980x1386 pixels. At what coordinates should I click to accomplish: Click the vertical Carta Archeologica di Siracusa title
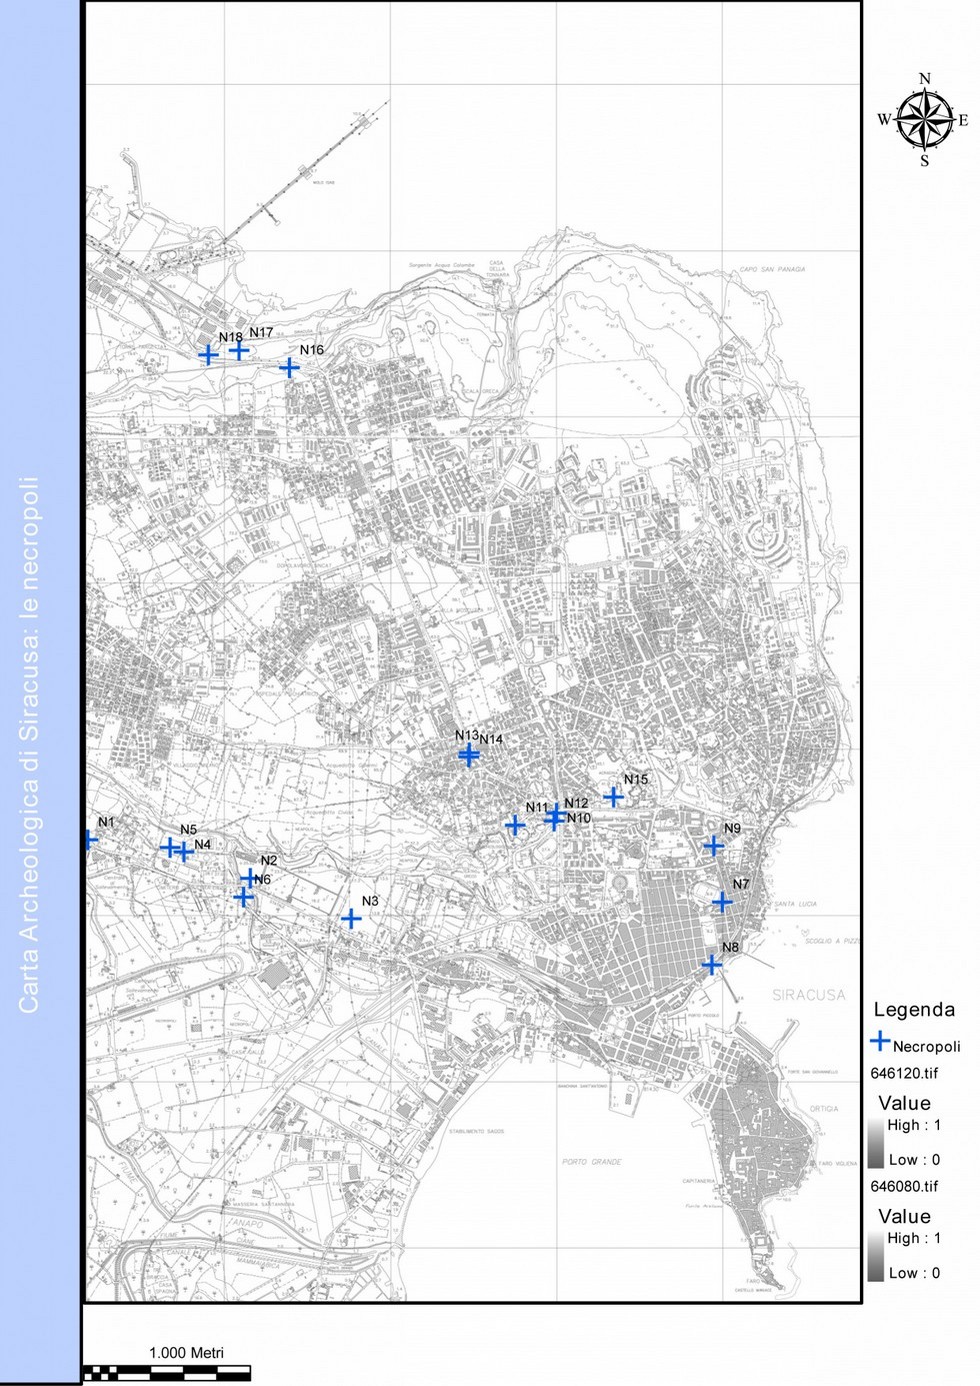29,744
